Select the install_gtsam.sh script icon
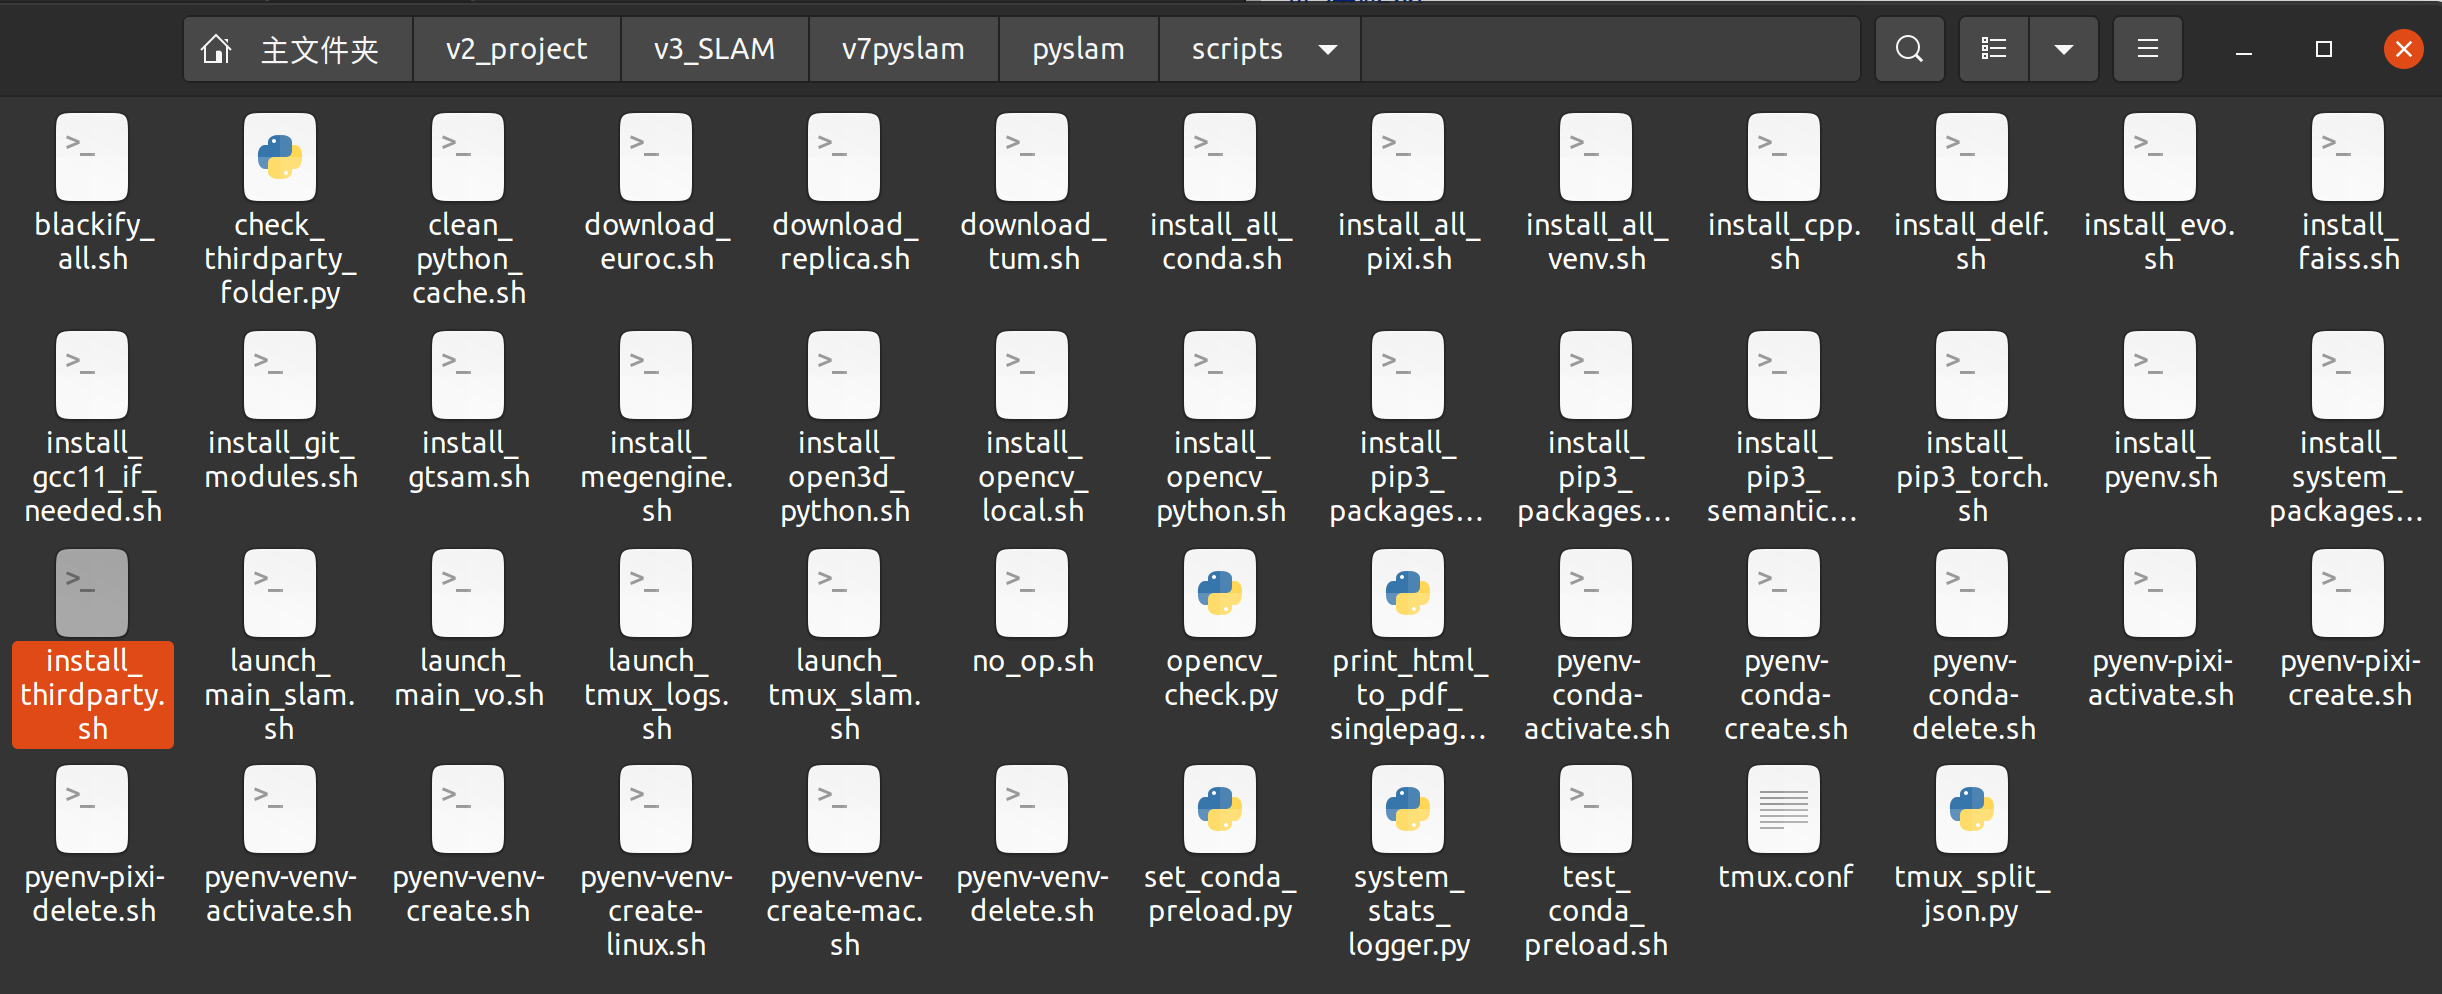Image resolution: width=2442 pixels, height=994 pixels. tap(468, 375)
